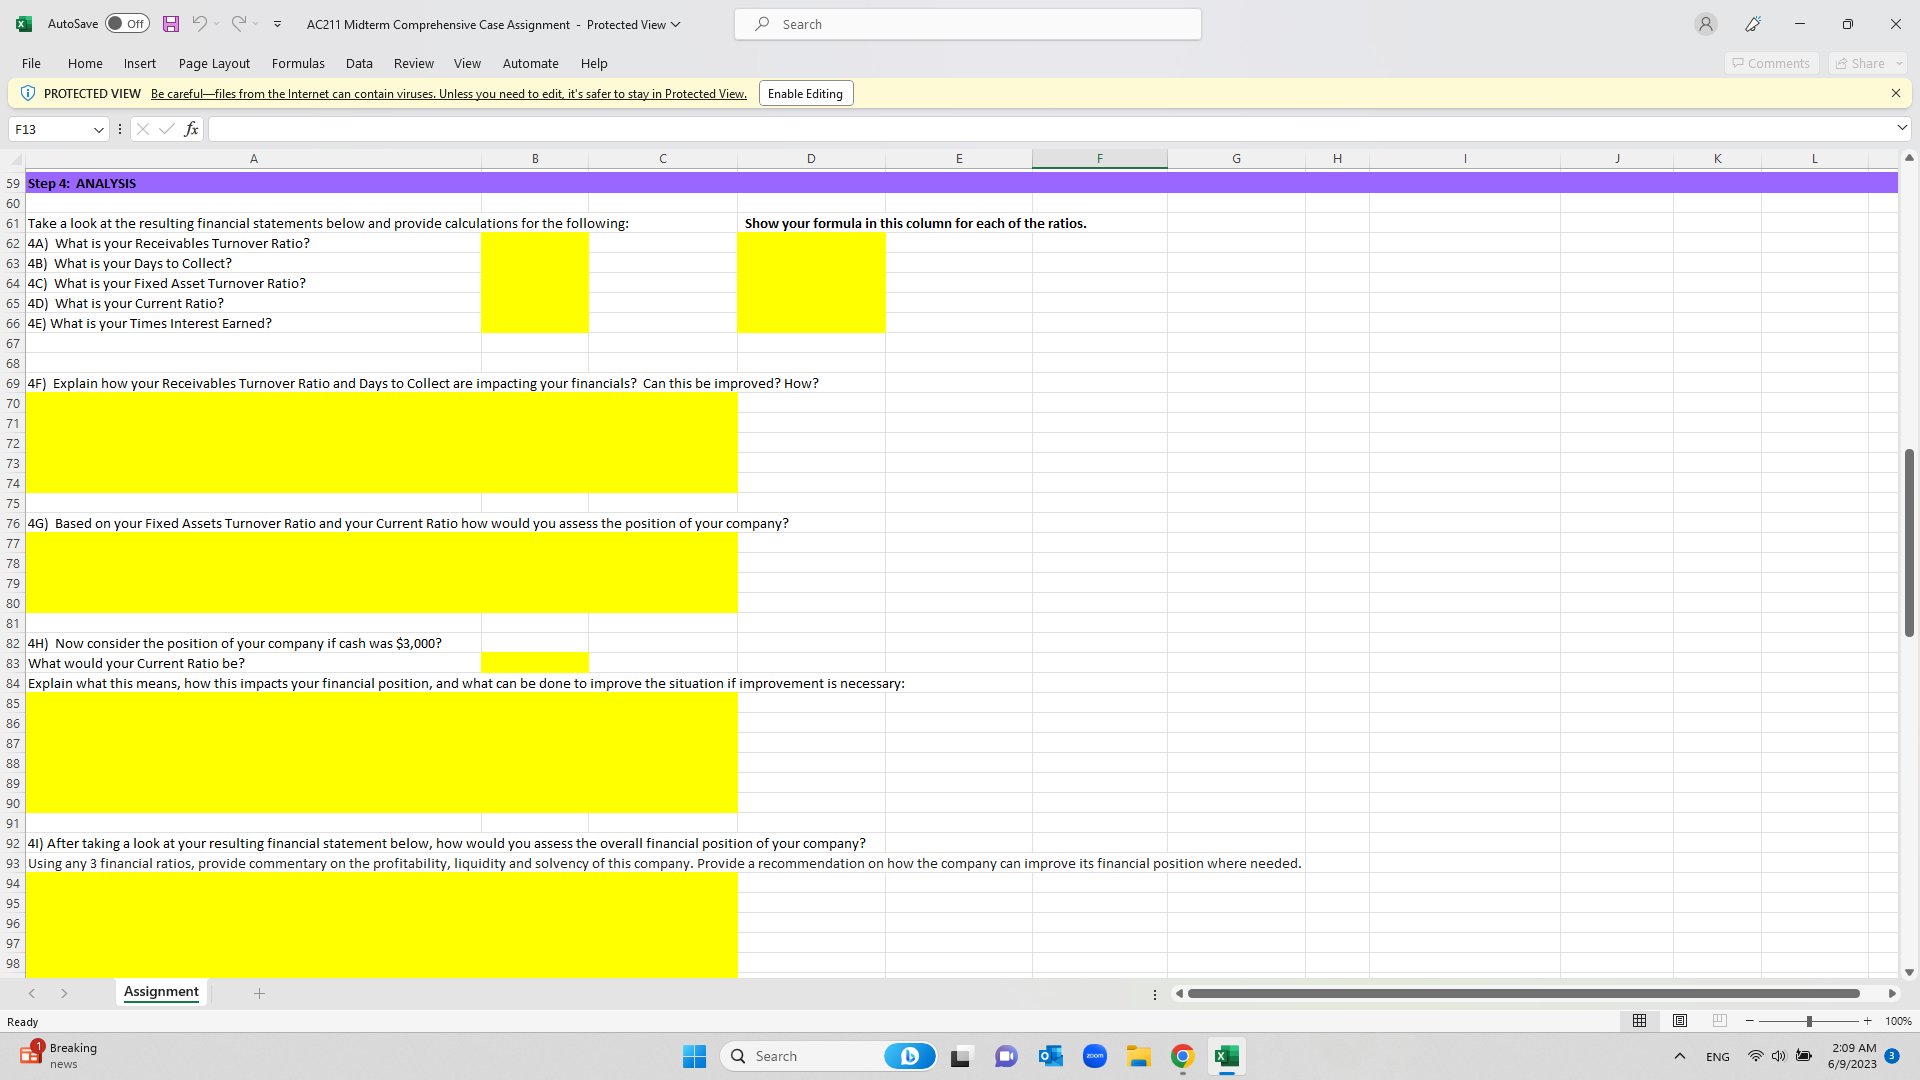Screen dimensions: 1920x1080
Task: Click the Save icon in title bar
Action: pyautogui.click(x=171, y=24)
